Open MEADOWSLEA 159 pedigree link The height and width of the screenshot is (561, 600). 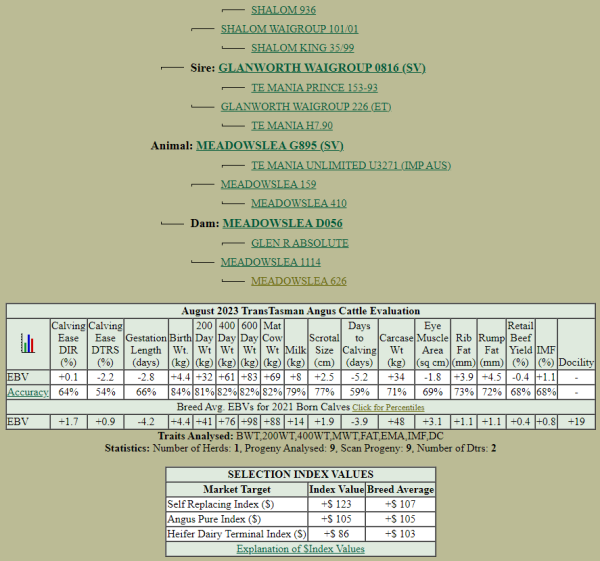(268, 184)
